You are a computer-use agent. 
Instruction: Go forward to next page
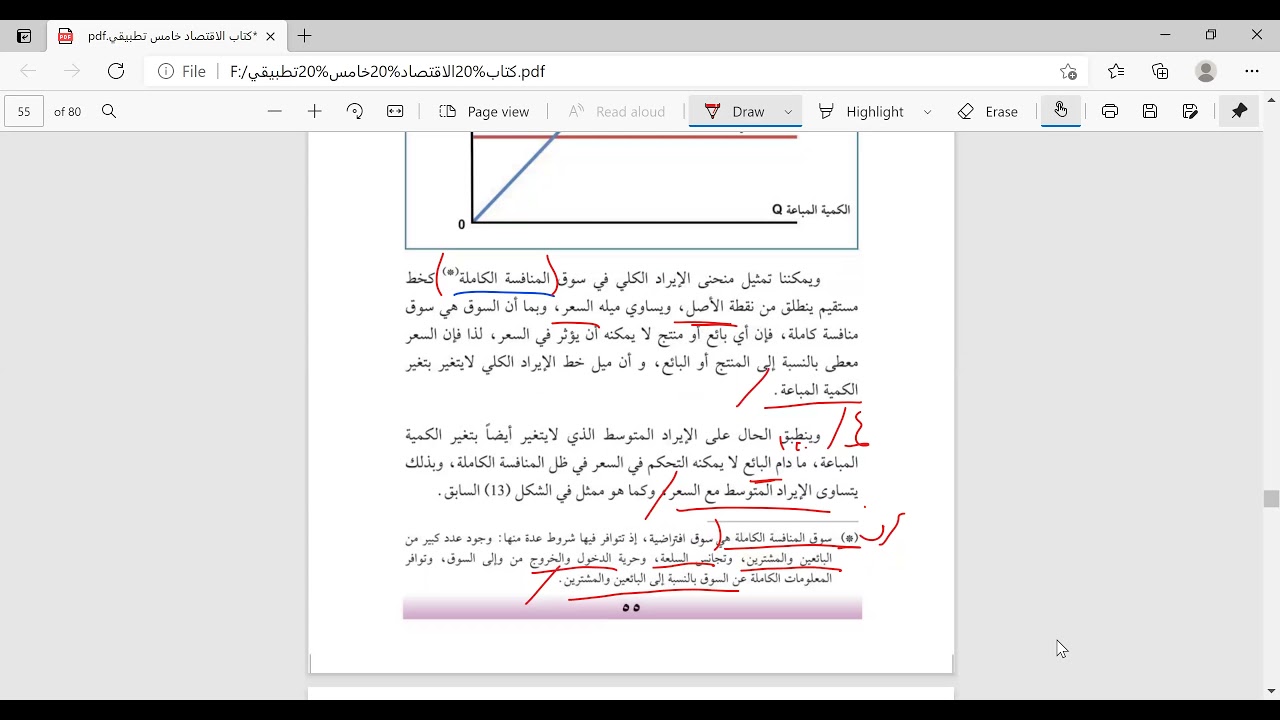point(72,71)
